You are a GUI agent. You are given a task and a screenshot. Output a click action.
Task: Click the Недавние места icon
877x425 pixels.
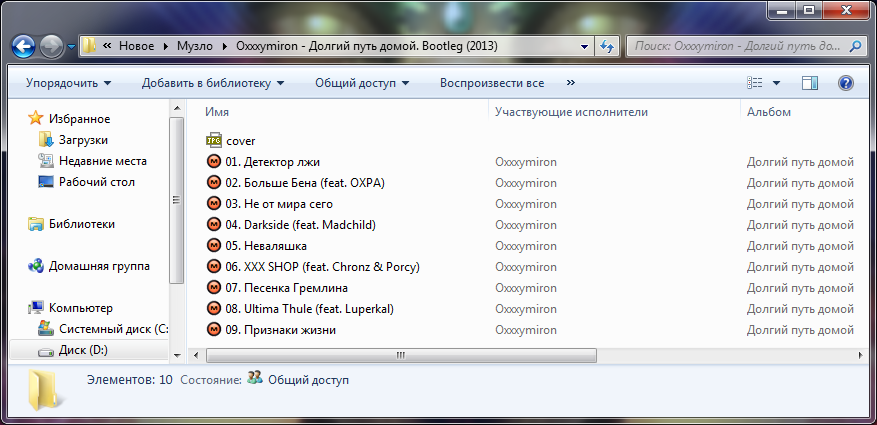46,161
